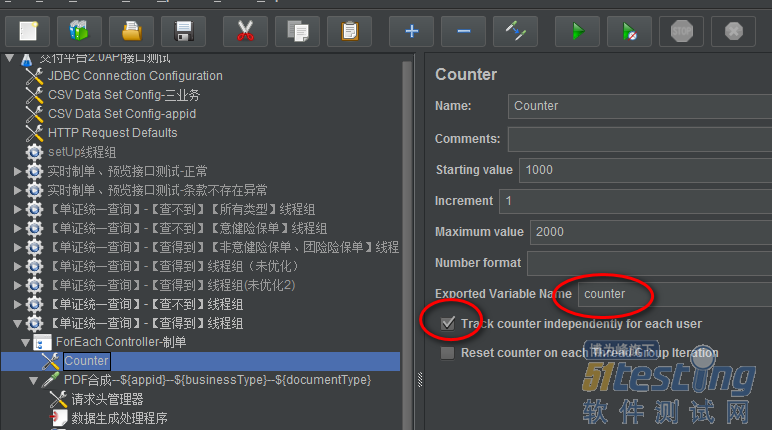Expand all nodes with plus icon
This screenshot has height=430, width=772.
coord(412,32)
